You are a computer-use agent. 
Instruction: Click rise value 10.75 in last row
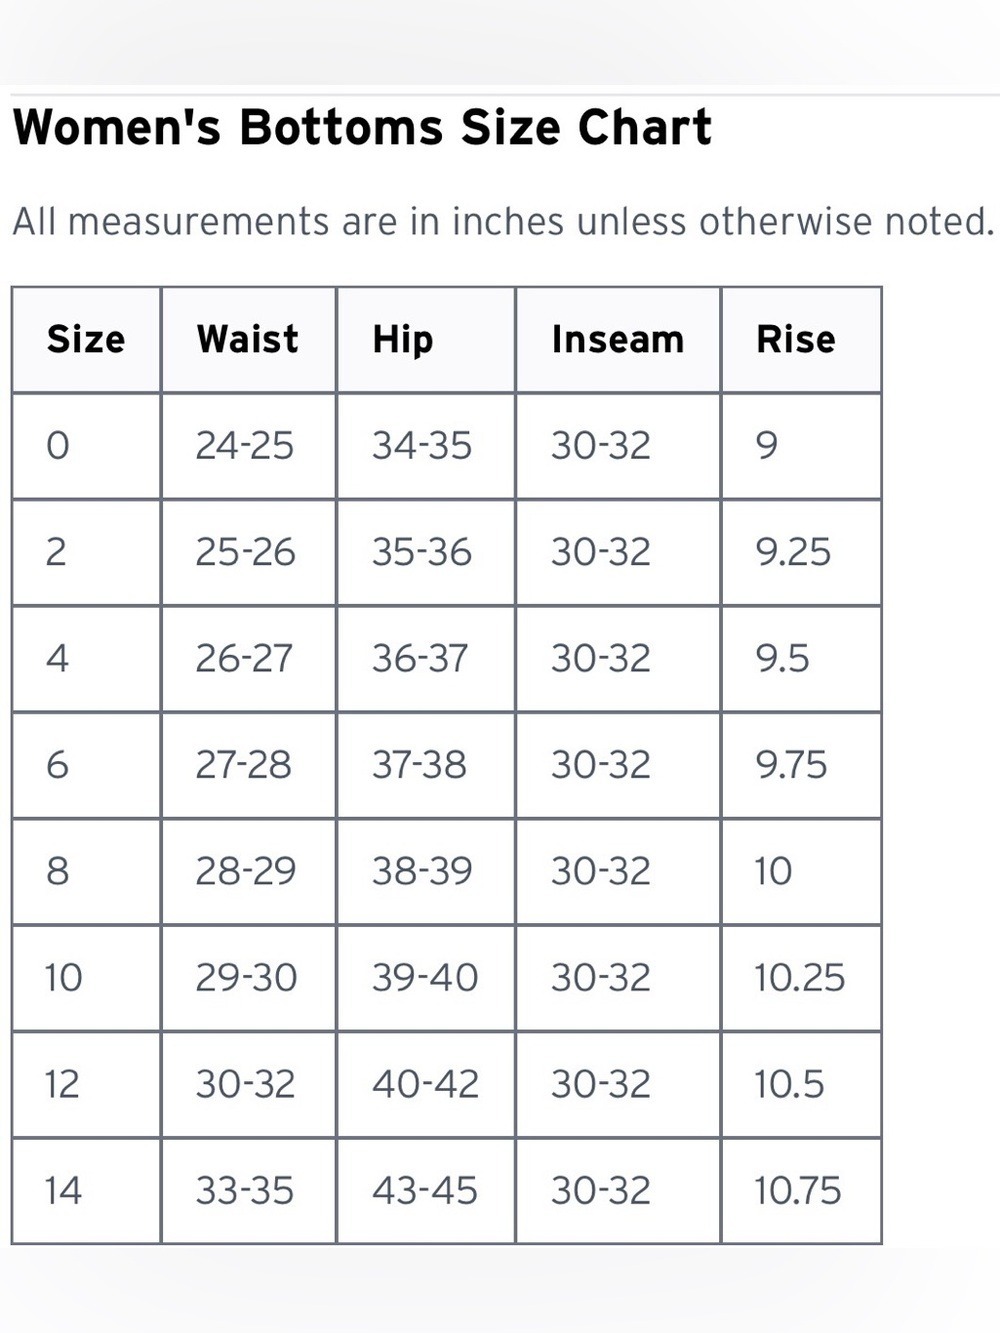(797, 1191)
